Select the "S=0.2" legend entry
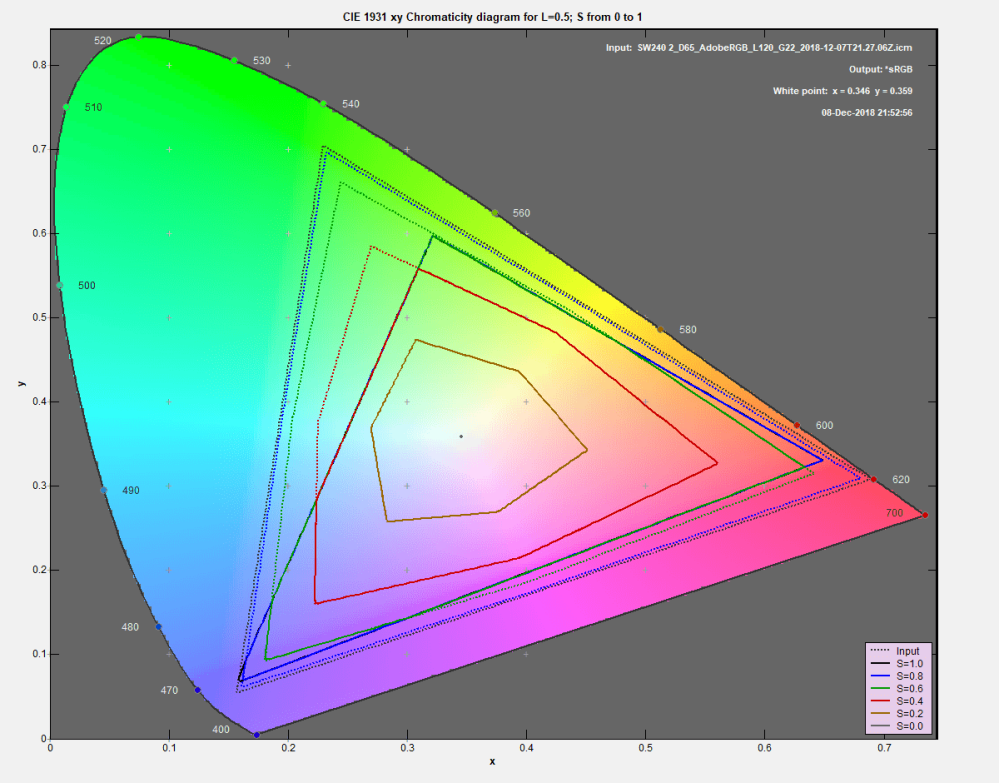 896,714
